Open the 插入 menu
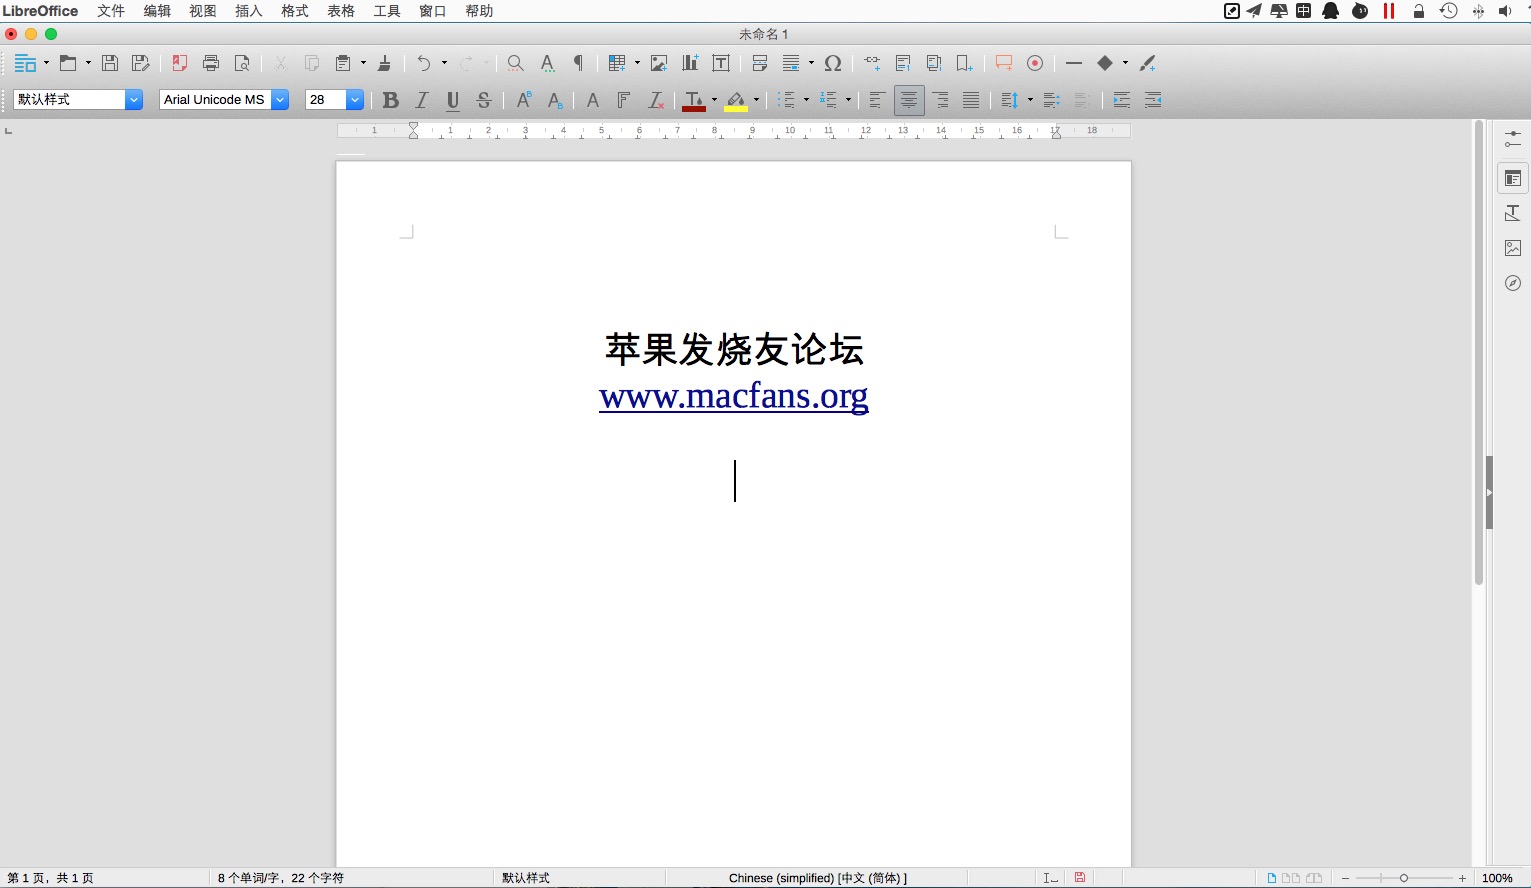Viewport: 1531px width, 888px height. coord(249,11)
